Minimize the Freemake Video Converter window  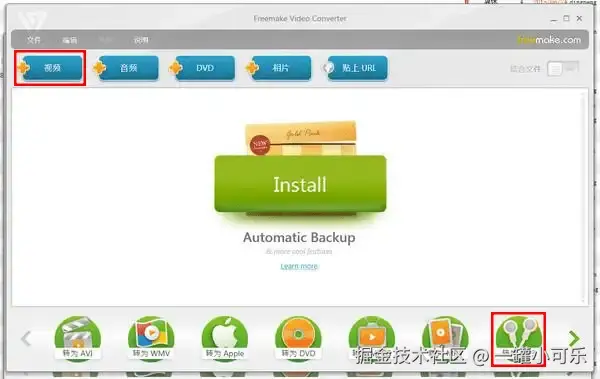(x=554, y=19)
